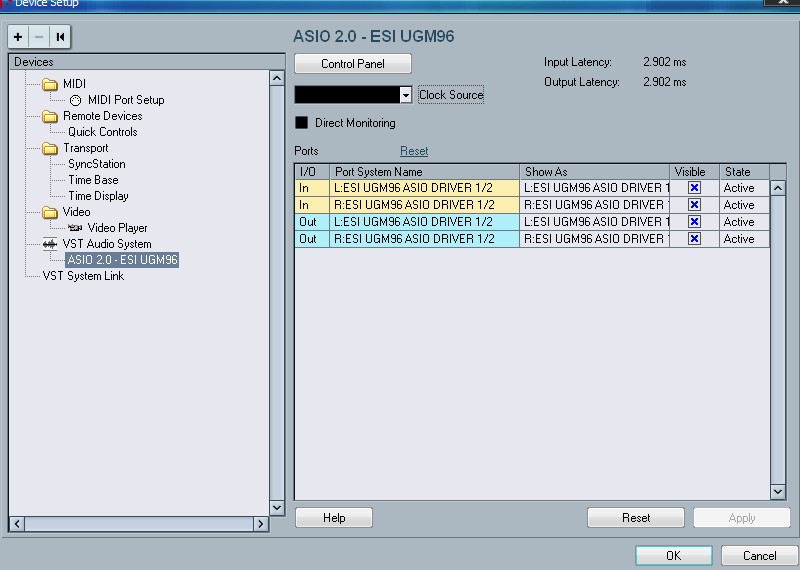
Task: Select VST Audio System in the tree
Action: pyautogui.click(x=107, y=244)
